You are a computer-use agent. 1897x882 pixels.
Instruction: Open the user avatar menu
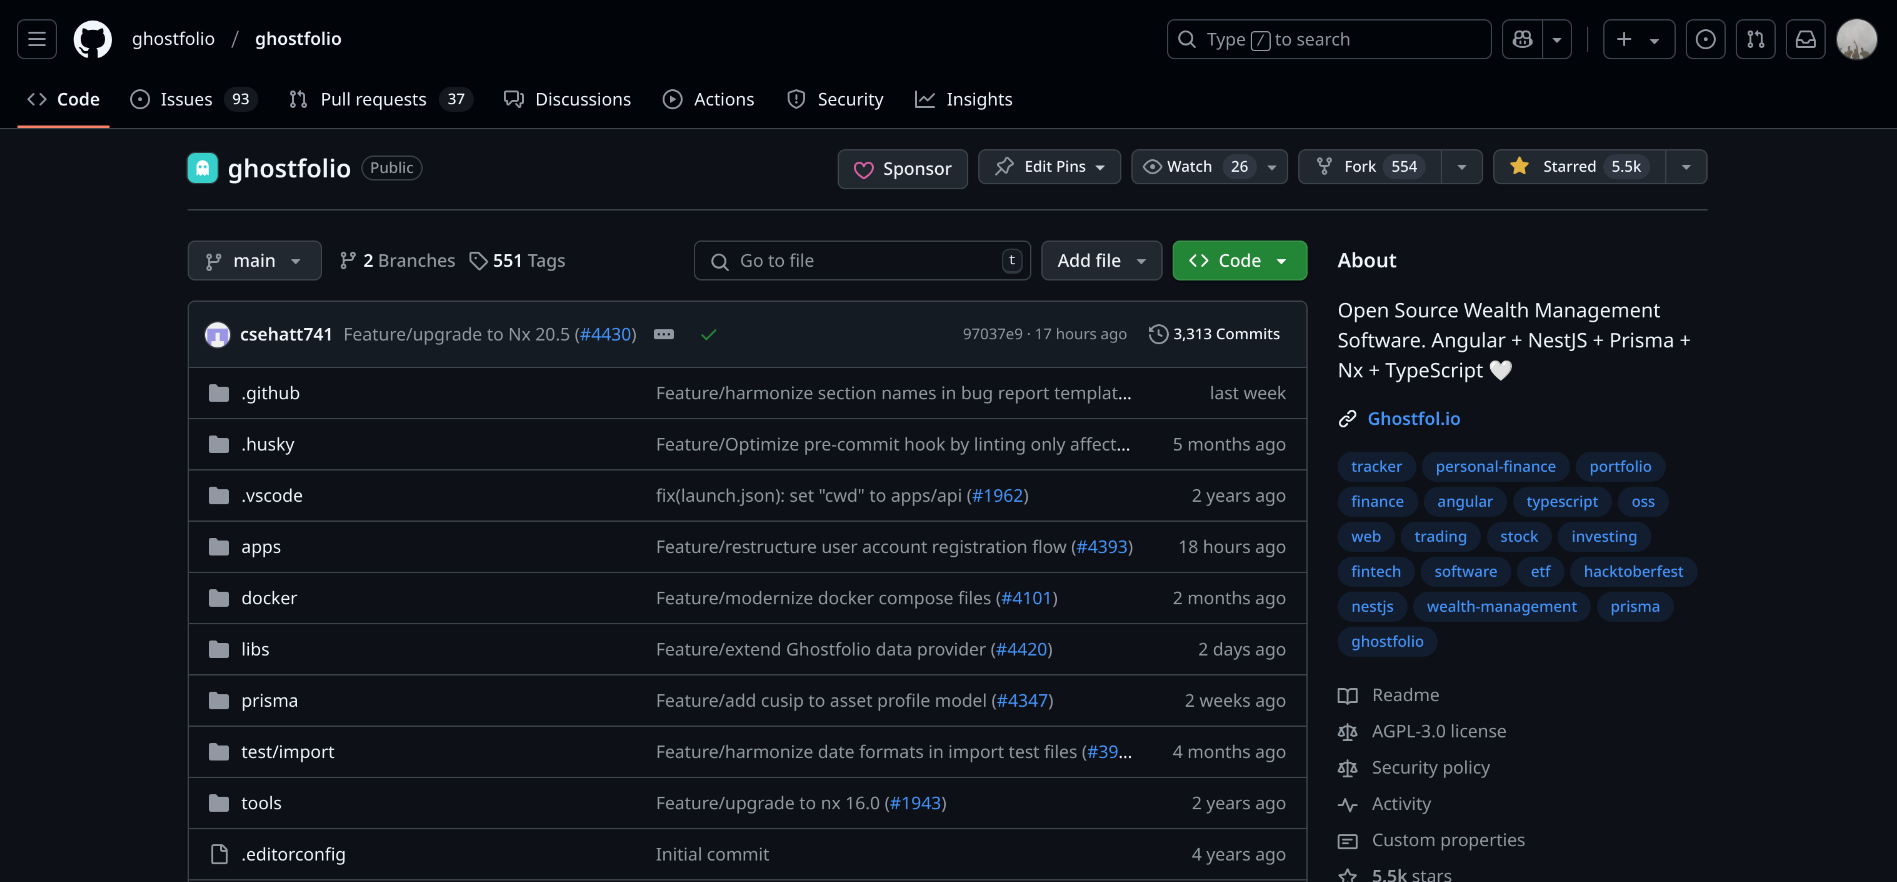1857,39
